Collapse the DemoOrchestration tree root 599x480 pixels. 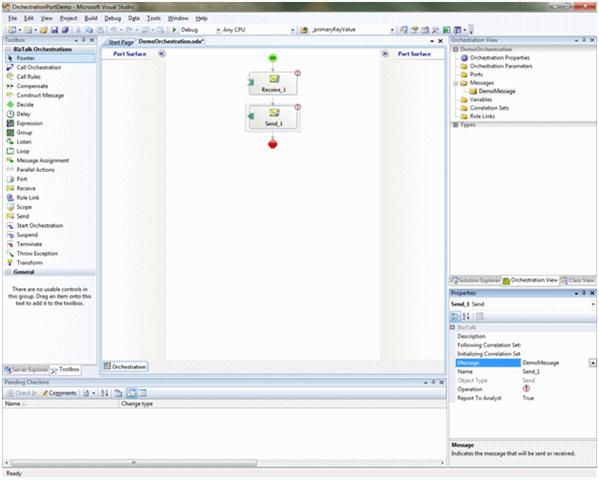point(455,49)
